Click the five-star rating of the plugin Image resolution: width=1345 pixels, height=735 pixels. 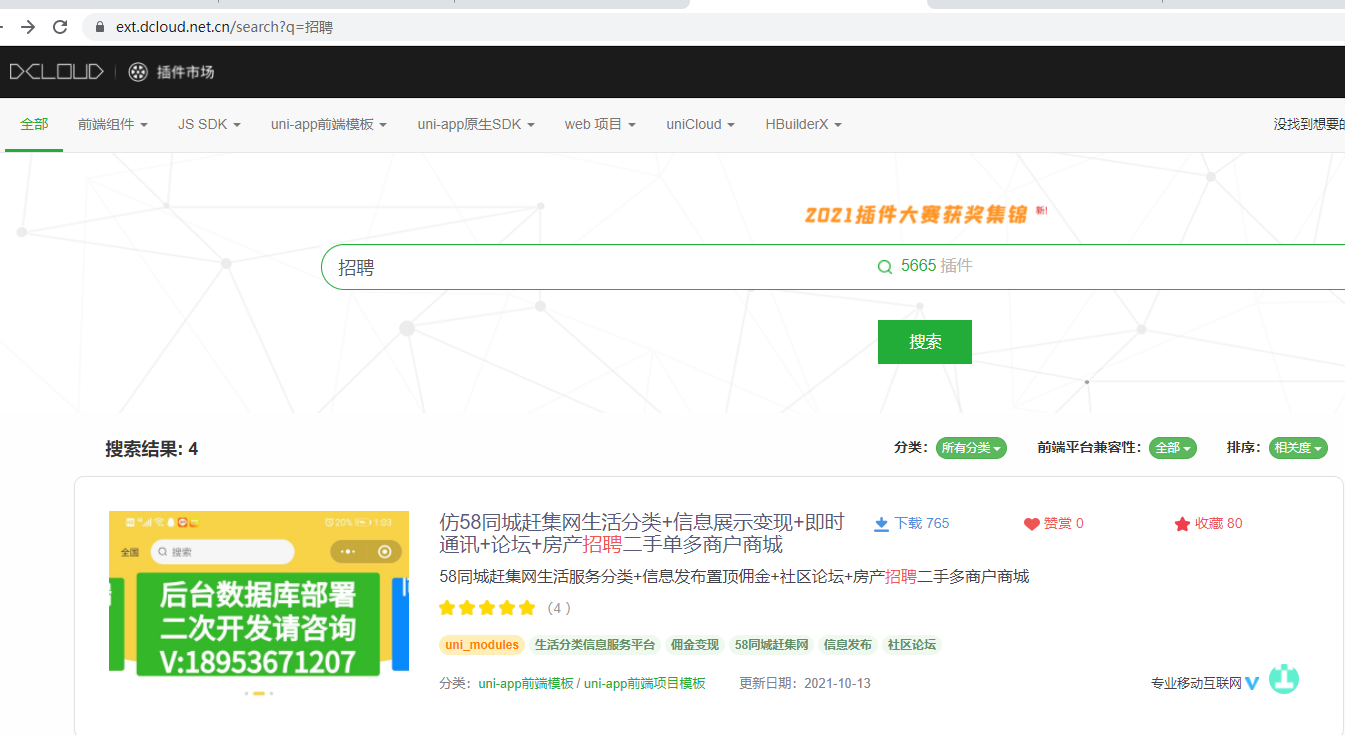(x=487, y=608)
